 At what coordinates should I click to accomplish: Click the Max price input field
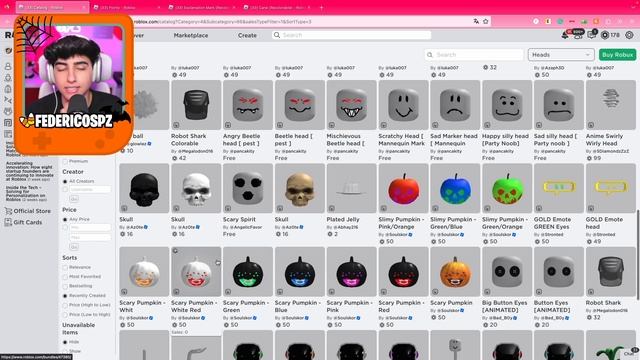(x=90, y=238)
